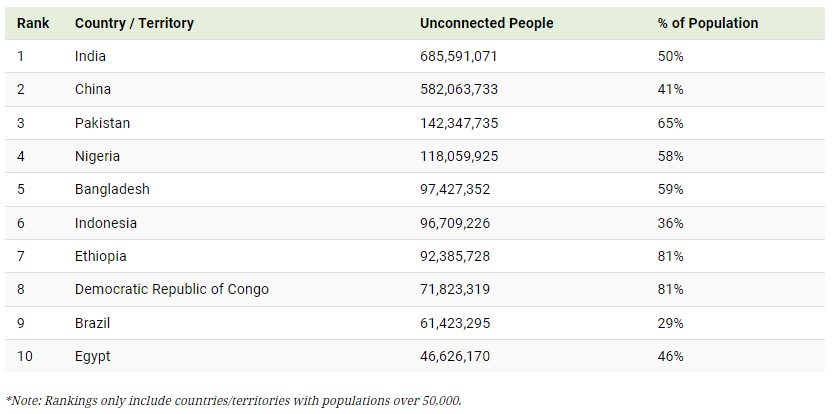Click the Country / Territory column header
Screen dimensions: 833x414
(134, 23)
